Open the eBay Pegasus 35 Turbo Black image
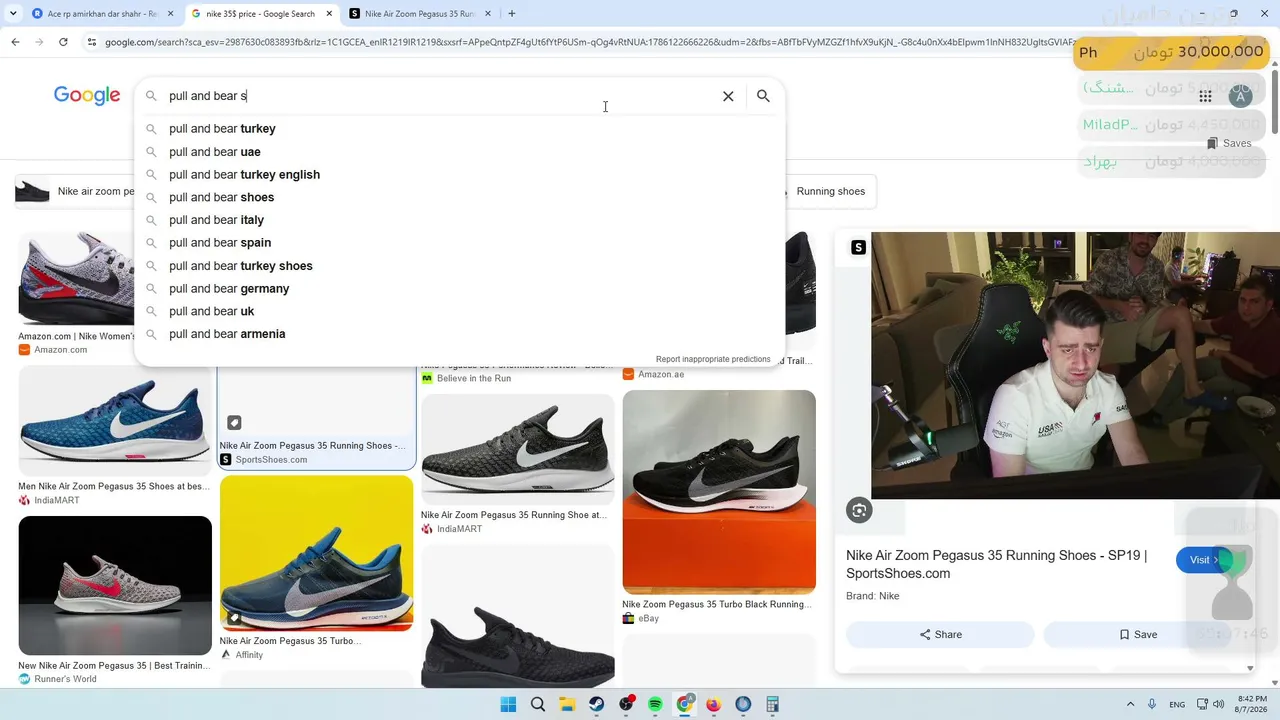1280x720 pixels. 719,492
